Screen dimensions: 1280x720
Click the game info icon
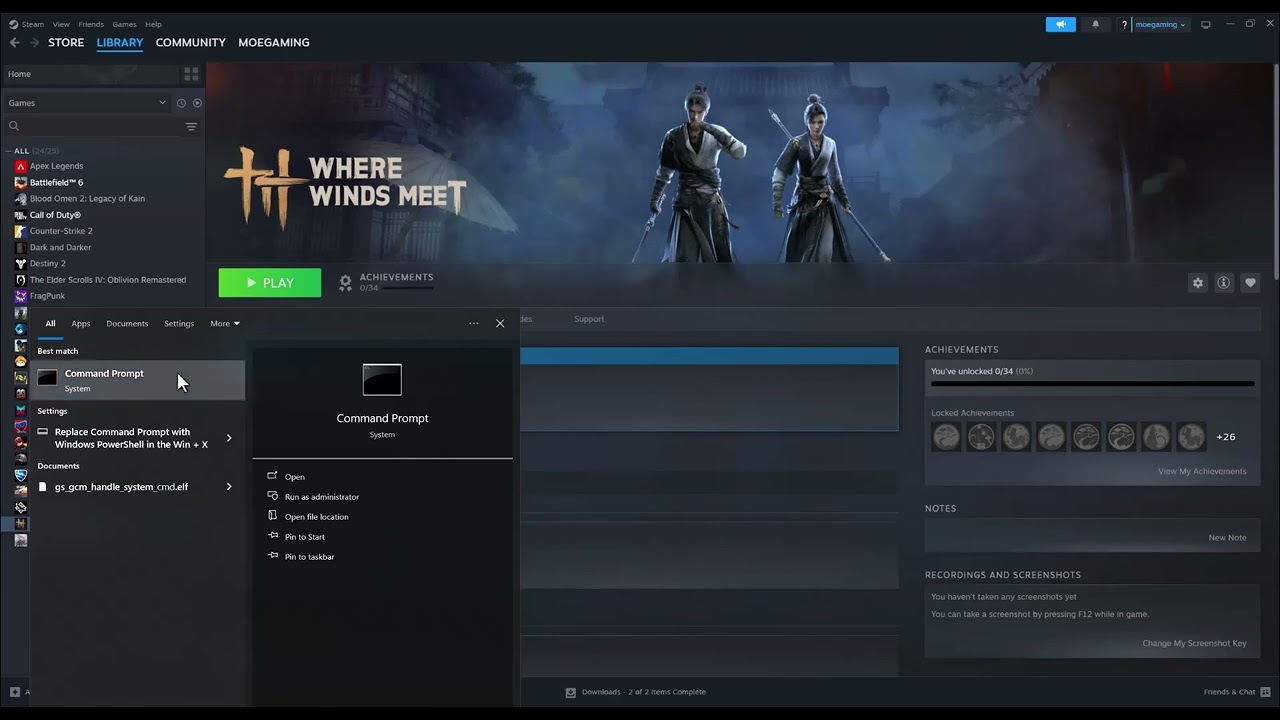pos(1223,283)
